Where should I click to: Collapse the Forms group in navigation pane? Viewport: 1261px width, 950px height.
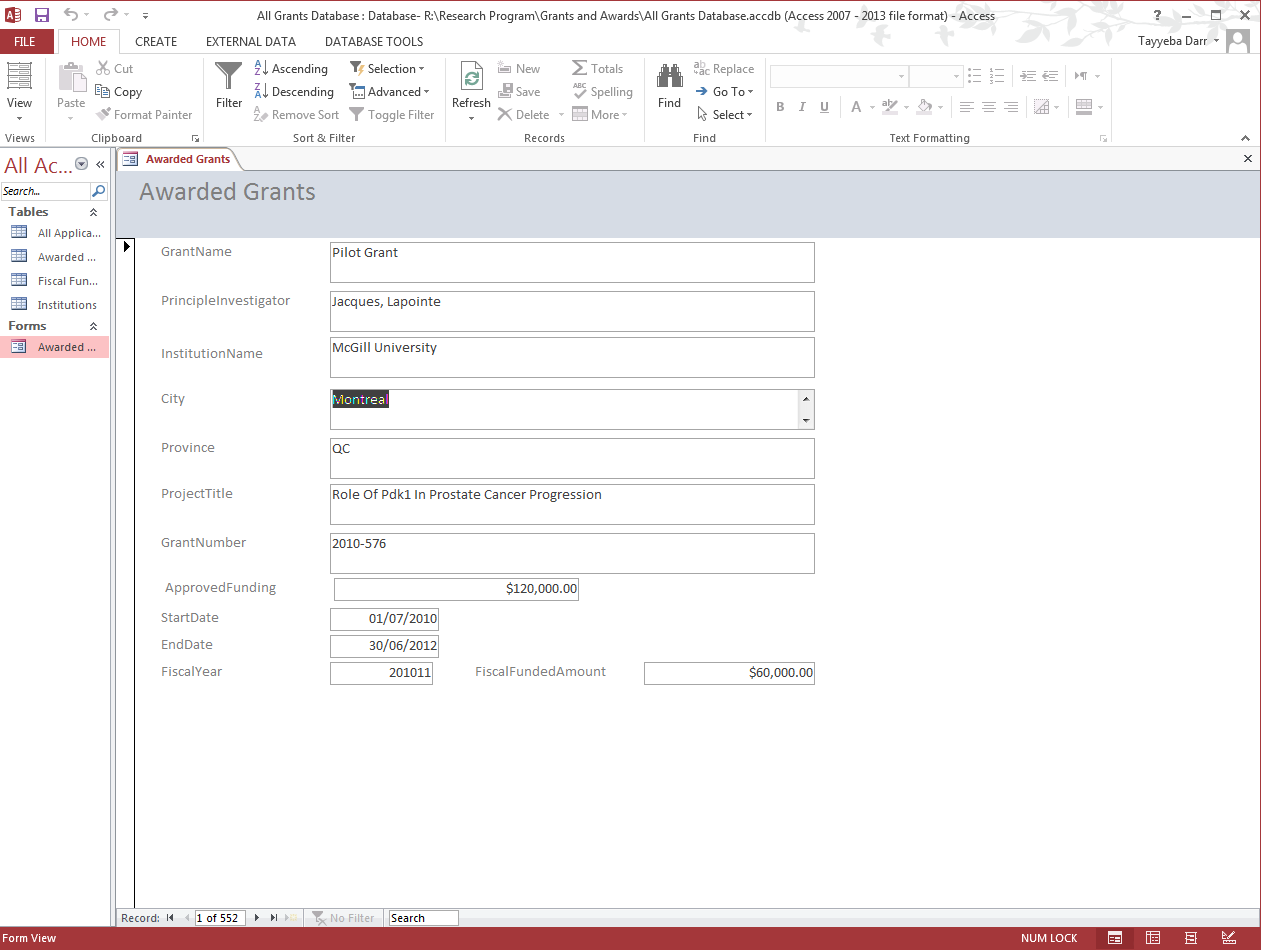(x=94, y=326)
